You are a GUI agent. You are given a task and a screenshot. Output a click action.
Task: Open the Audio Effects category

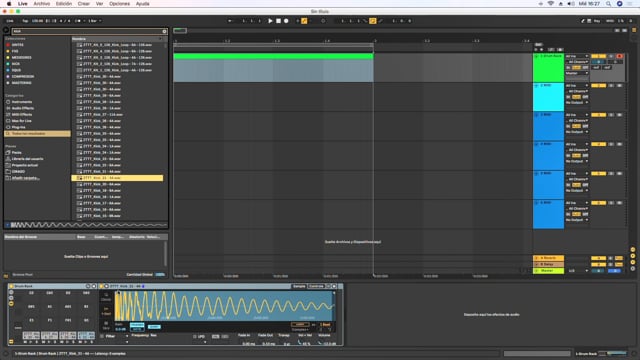(23, 108)
